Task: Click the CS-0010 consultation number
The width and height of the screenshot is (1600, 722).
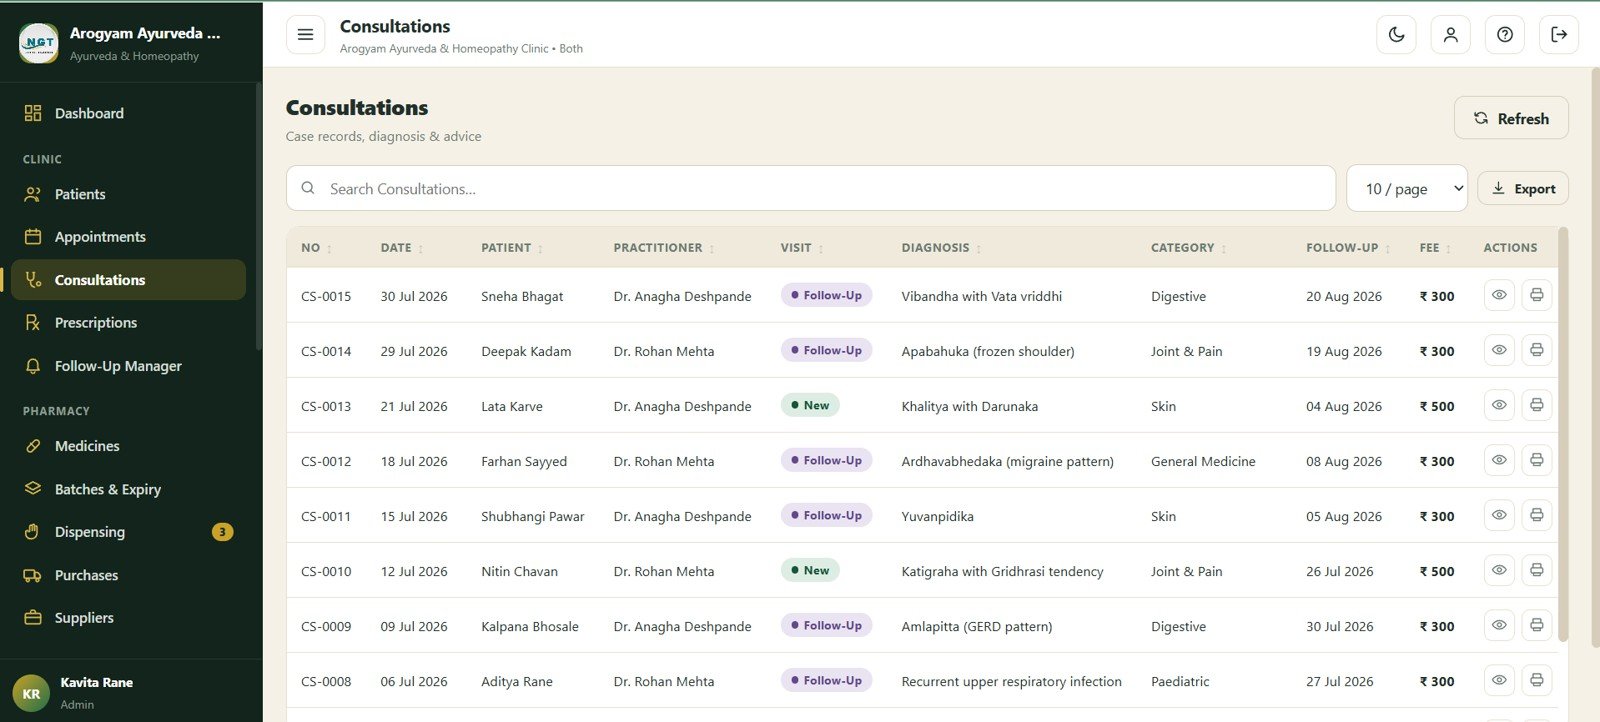Action: [326, 571]
